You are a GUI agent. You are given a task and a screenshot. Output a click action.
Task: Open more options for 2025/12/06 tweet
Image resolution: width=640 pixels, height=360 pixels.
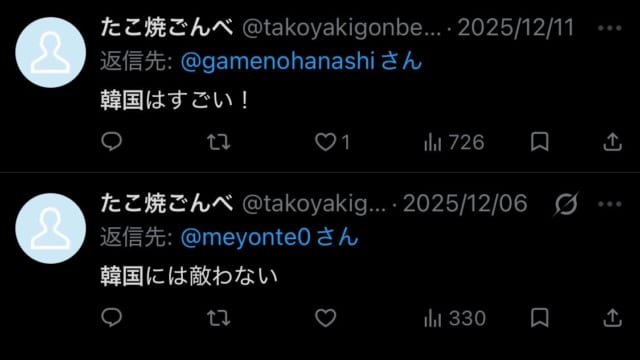[x=610, y=204]
